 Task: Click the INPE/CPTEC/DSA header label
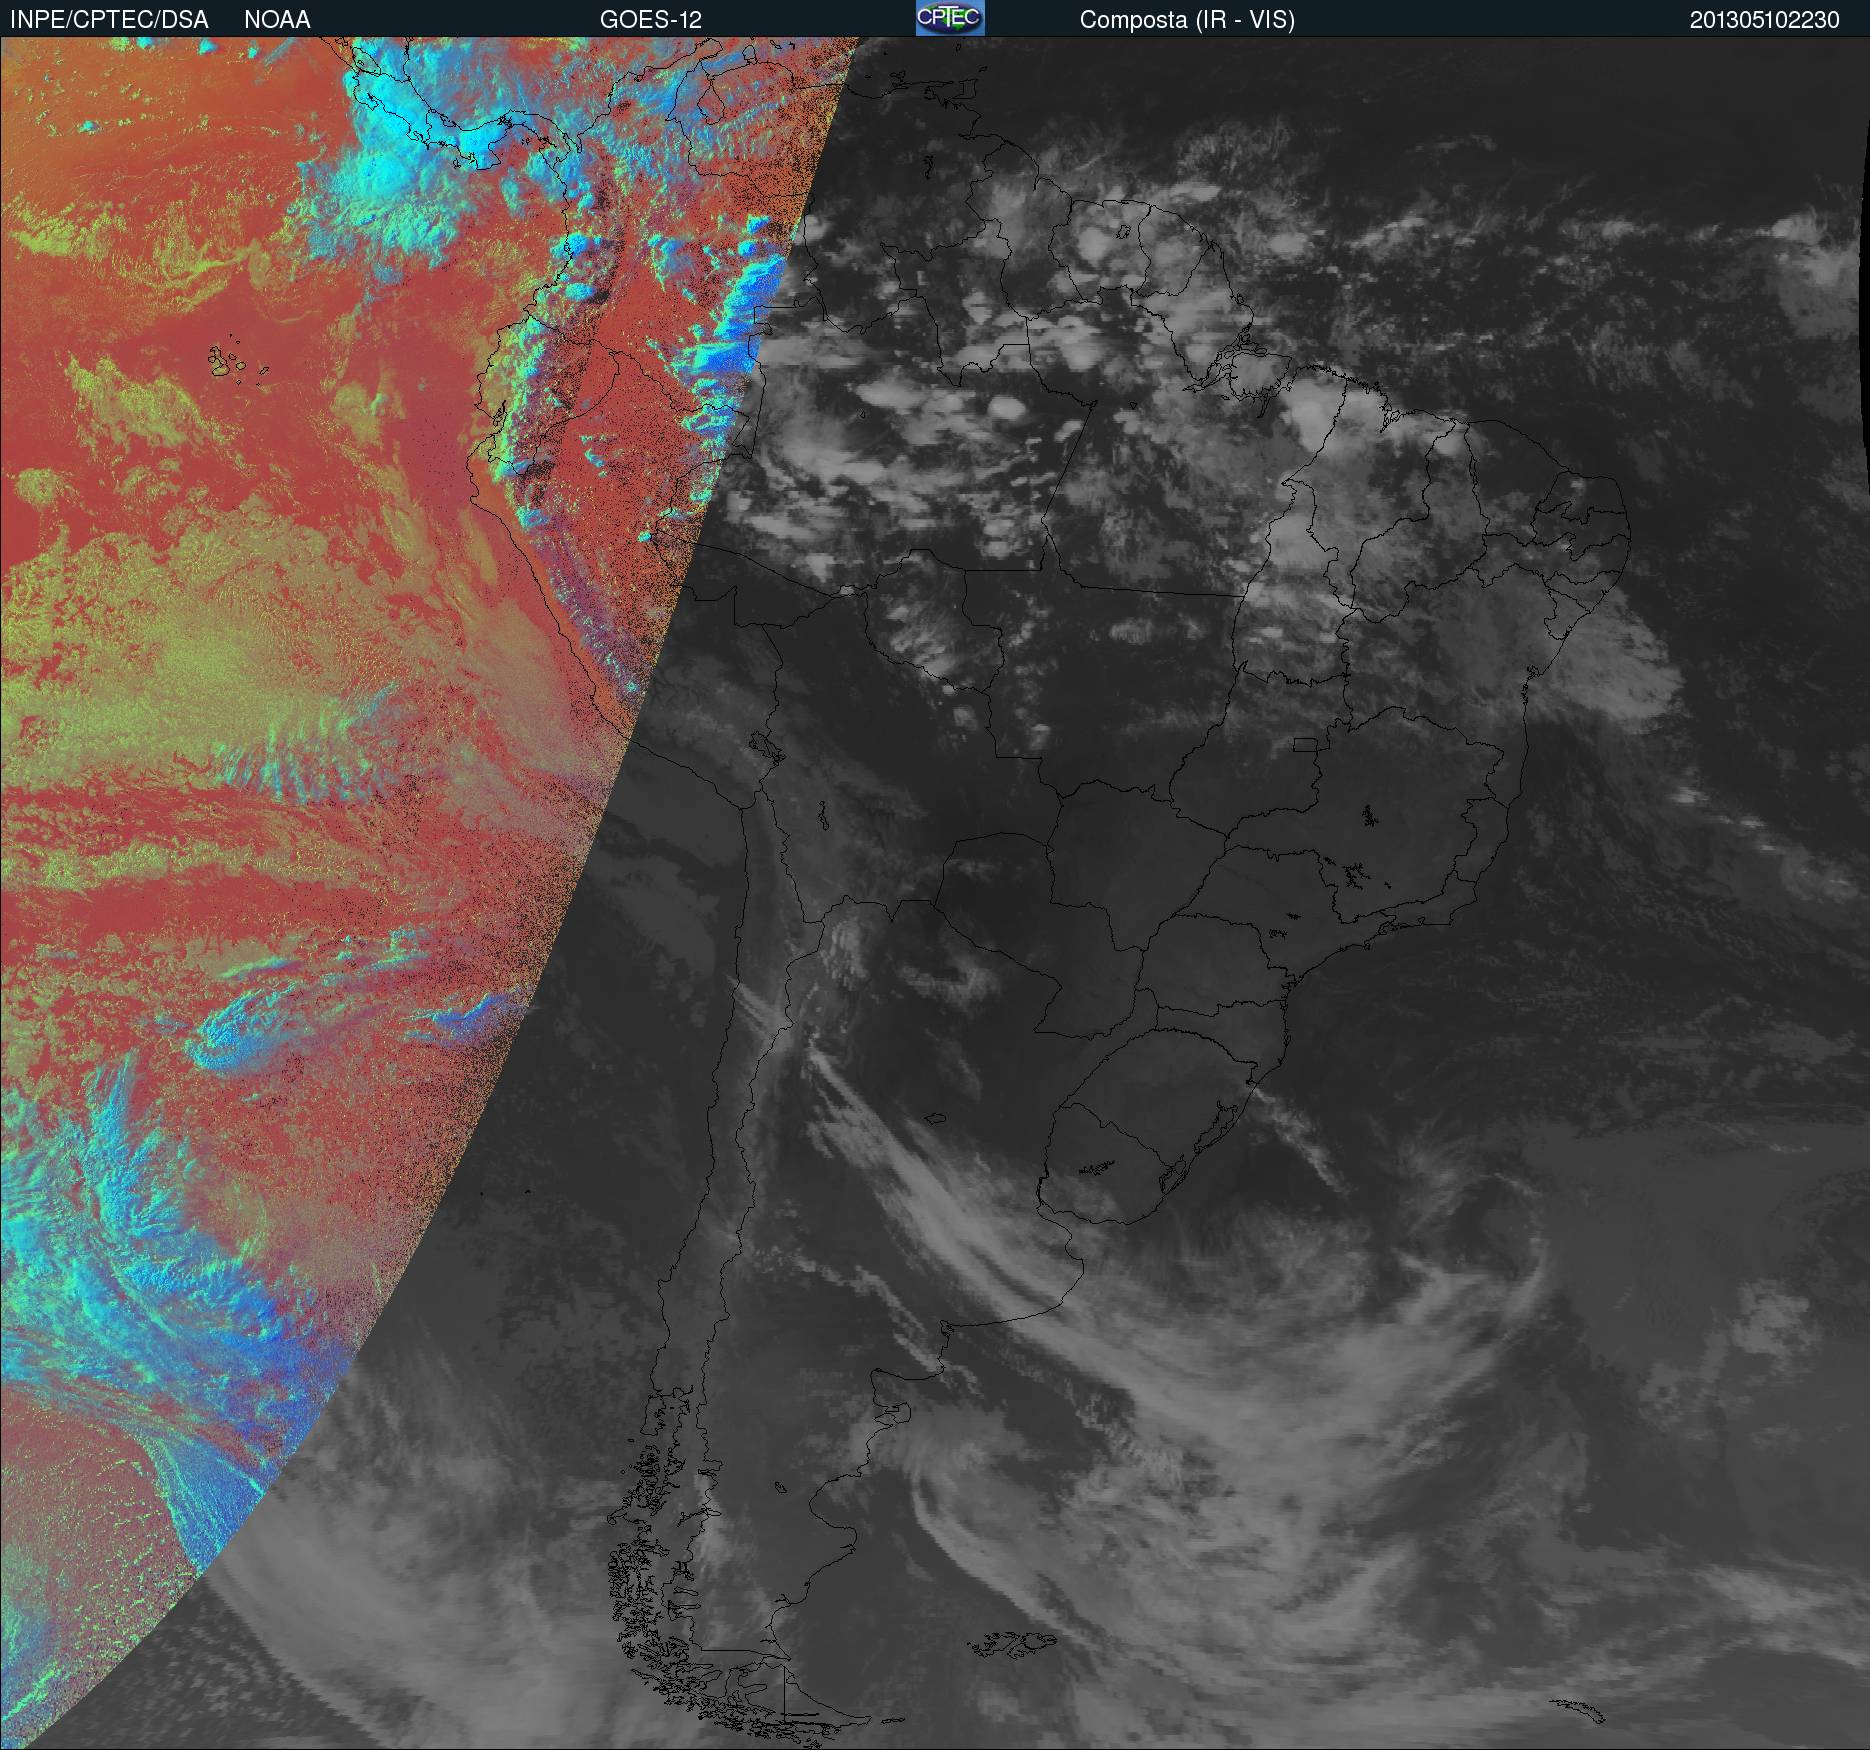pos(109,20)
